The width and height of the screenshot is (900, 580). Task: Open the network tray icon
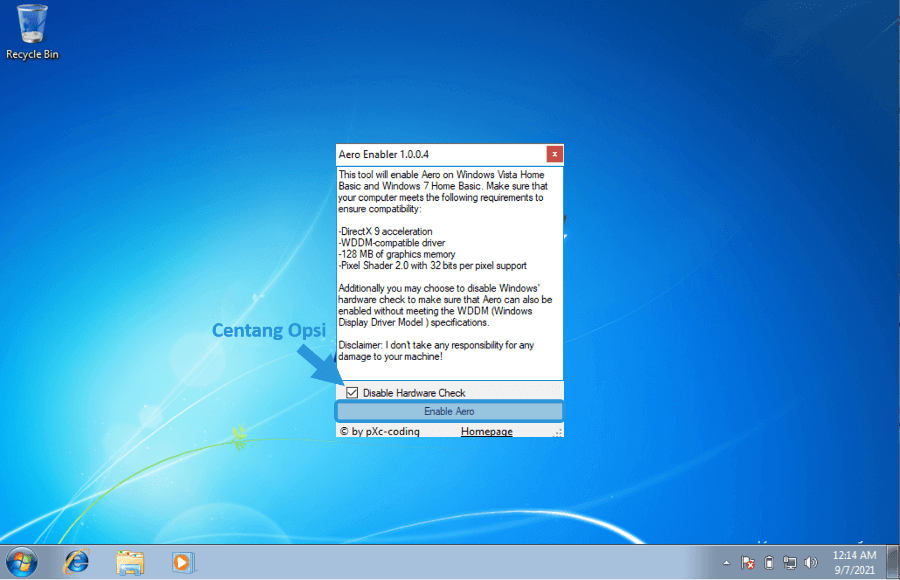(x=790, y=563)
